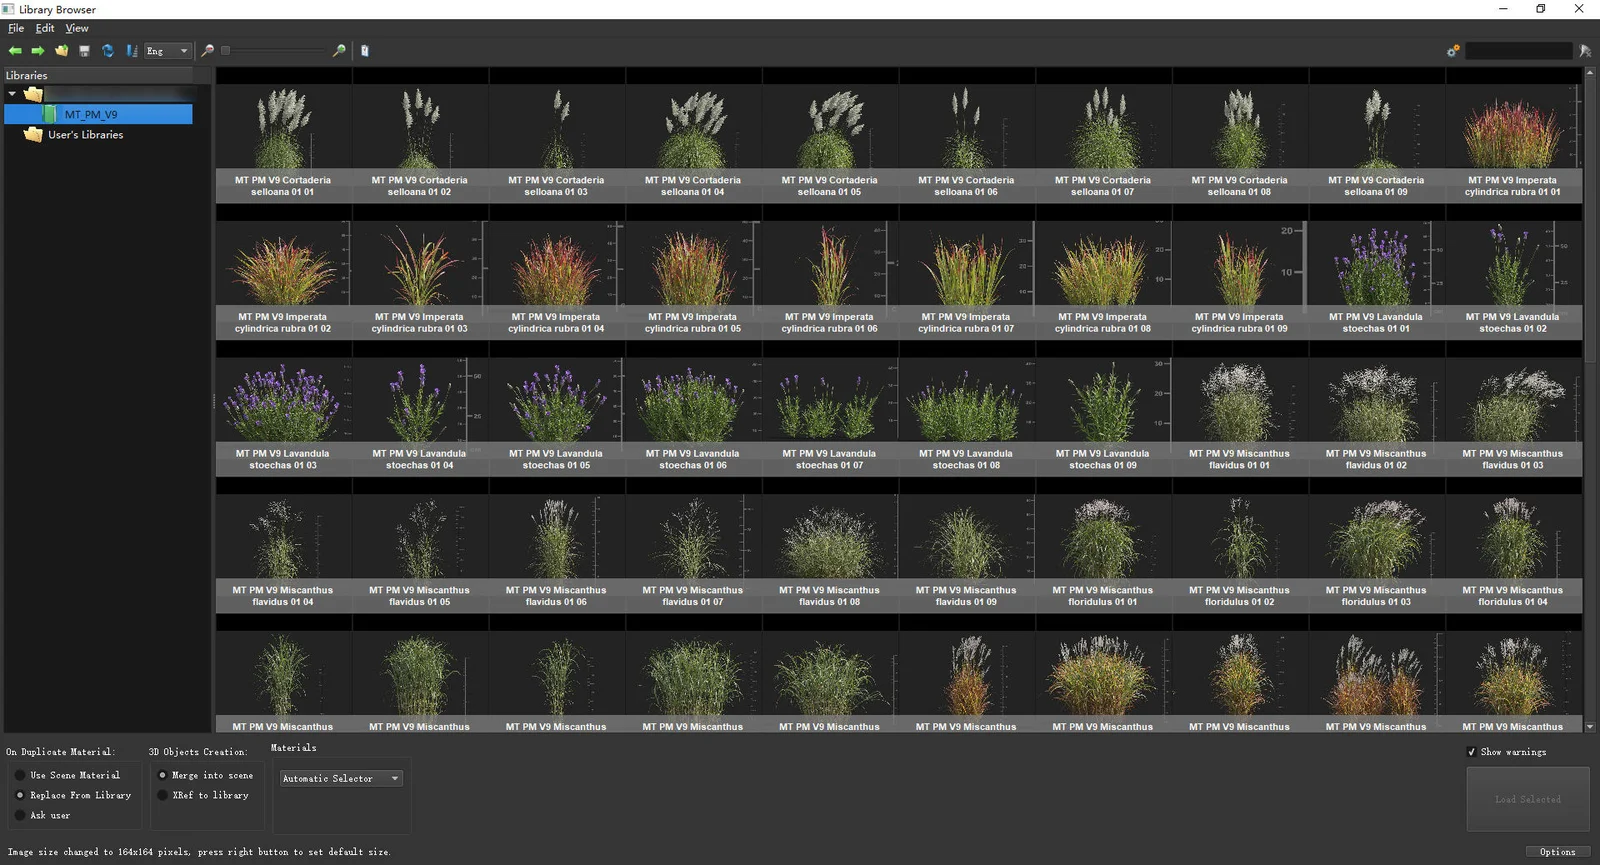Select Cortaderia selloana 01 09 thumbnail
Viewport: 1600px width, 865px height.
(x=1376, y=135)
